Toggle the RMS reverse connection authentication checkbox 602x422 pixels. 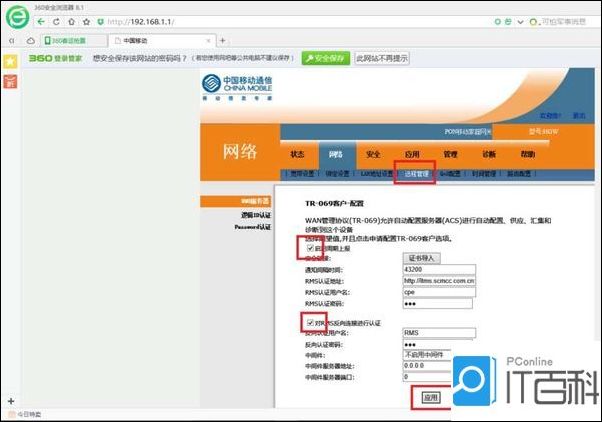pyautogui.click(x=310, y=323)
